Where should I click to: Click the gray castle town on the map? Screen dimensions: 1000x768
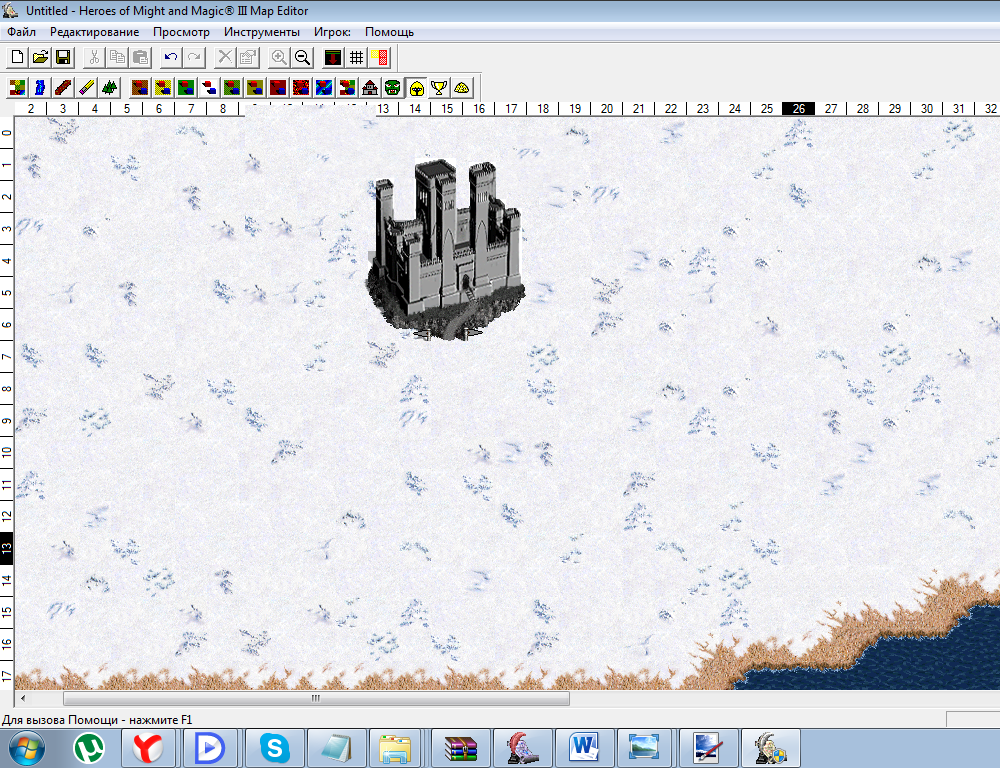[446, 249]
